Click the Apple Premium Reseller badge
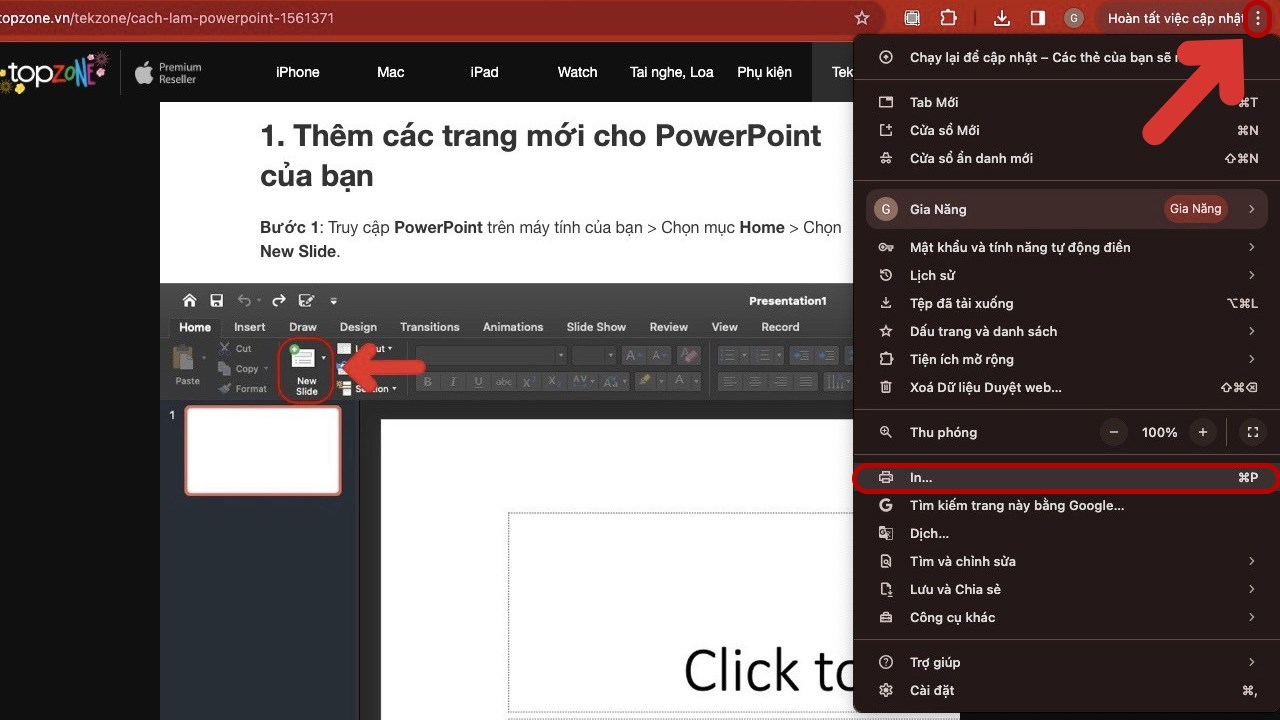The width and height of the screenshot is (1280, 720). (x=168, y=72)
